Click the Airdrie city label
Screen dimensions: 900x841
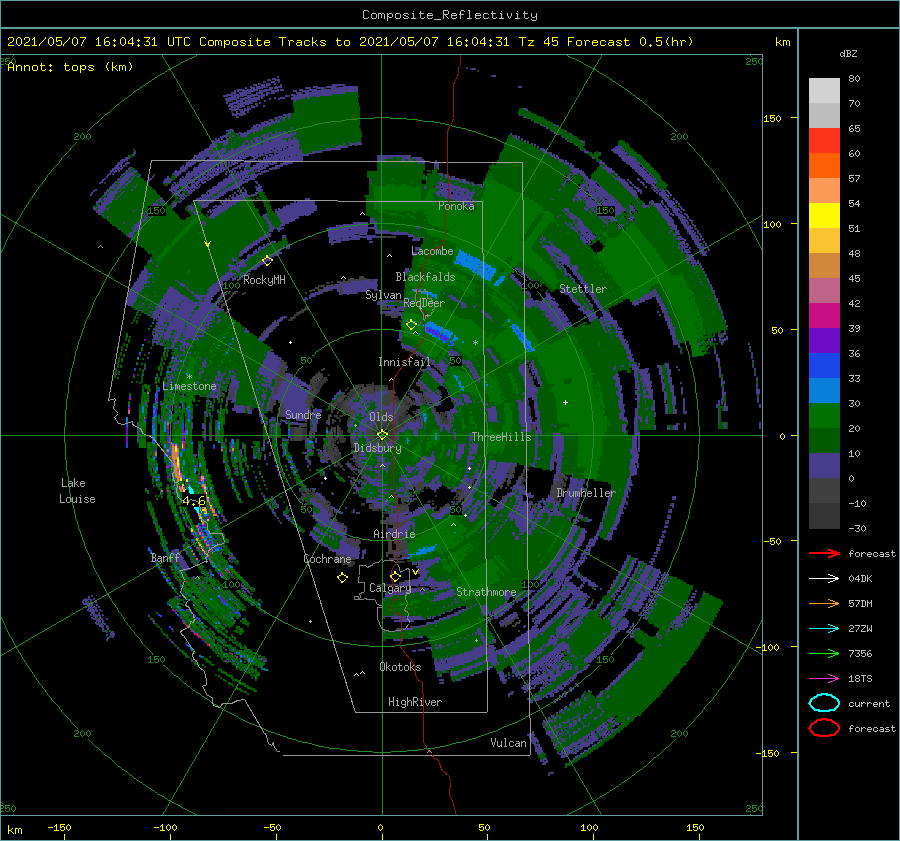click(x=394, y=534)
